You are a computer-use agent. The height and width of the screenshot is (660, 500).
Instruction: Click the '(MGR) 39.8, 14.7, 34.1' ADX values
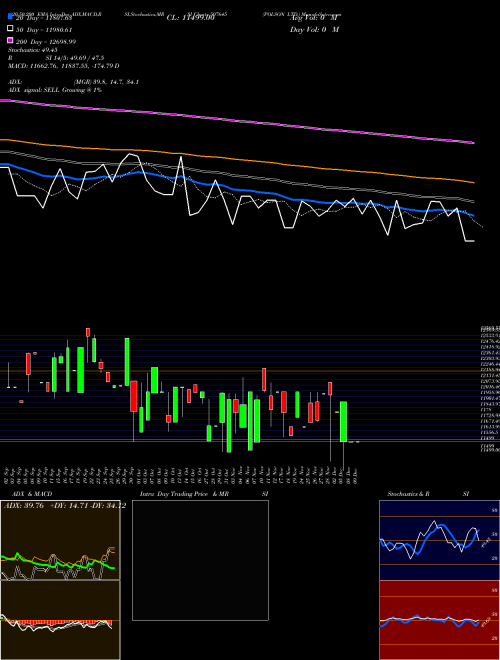106,82
